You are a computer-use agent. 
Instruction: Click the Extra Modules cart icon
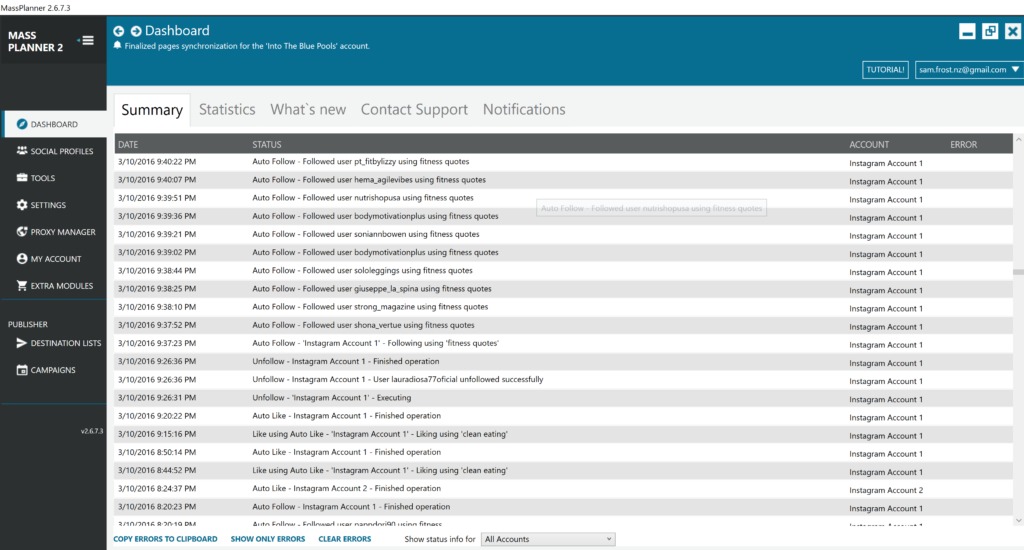pyautogui.click(x=22, y=285)
